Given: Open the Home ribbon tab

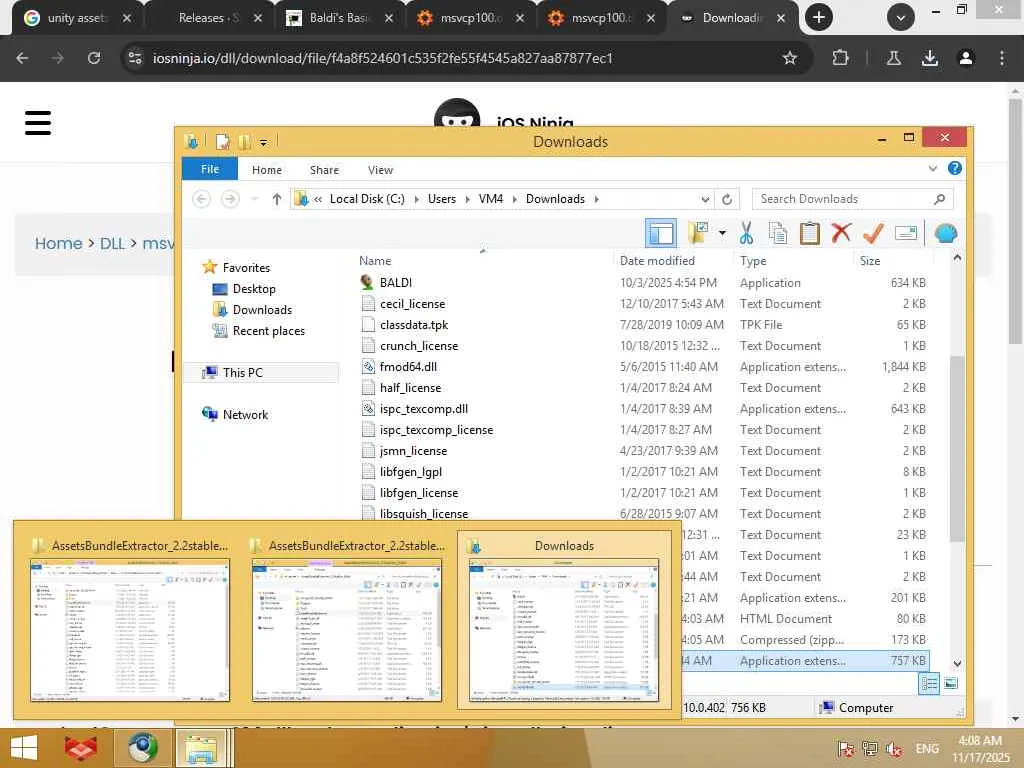Looking at the screenshot, I should (266, 170).
